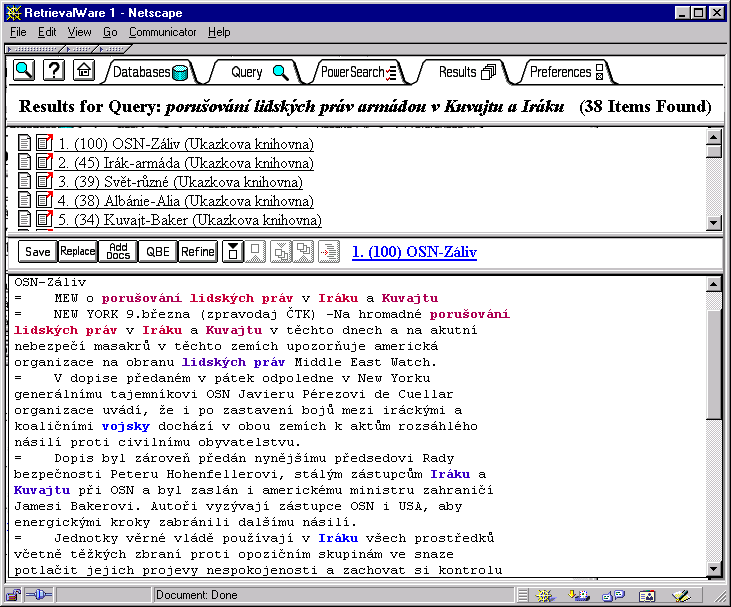Switch to the PowerSearch tab
Screen dimensions: 731x607
tap(358, 72)
